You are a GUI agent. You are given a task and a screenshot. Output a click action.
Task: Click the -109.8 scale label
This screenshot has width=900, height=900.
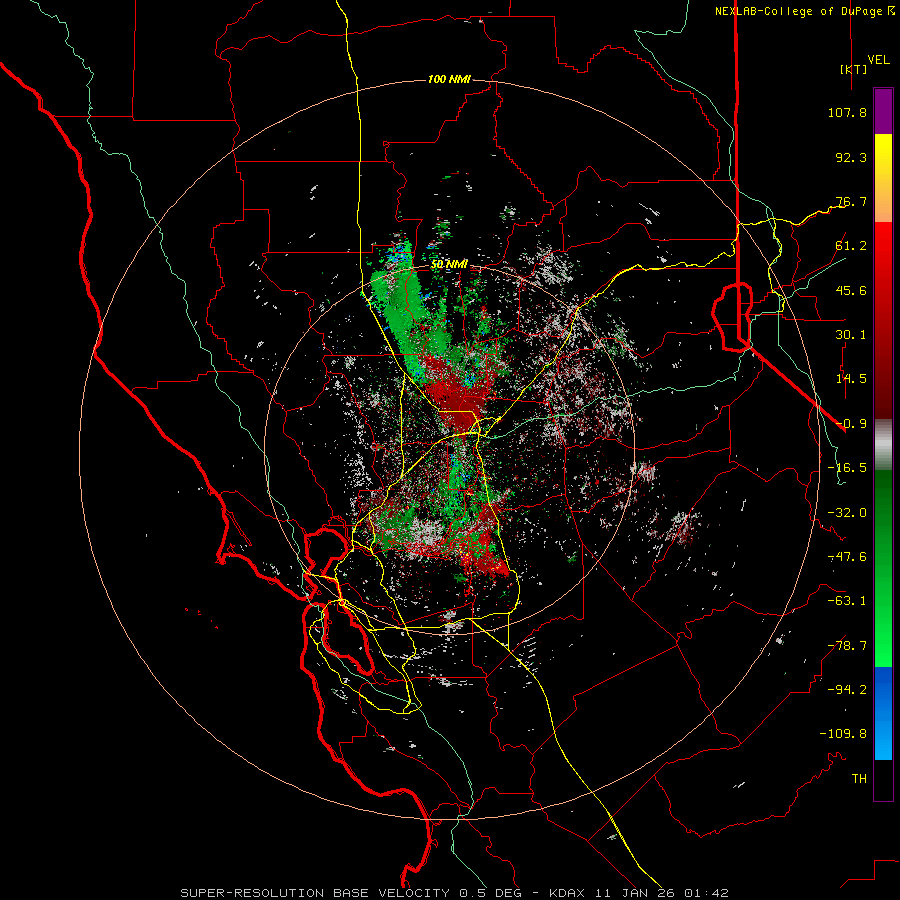(x=843, y=734)
